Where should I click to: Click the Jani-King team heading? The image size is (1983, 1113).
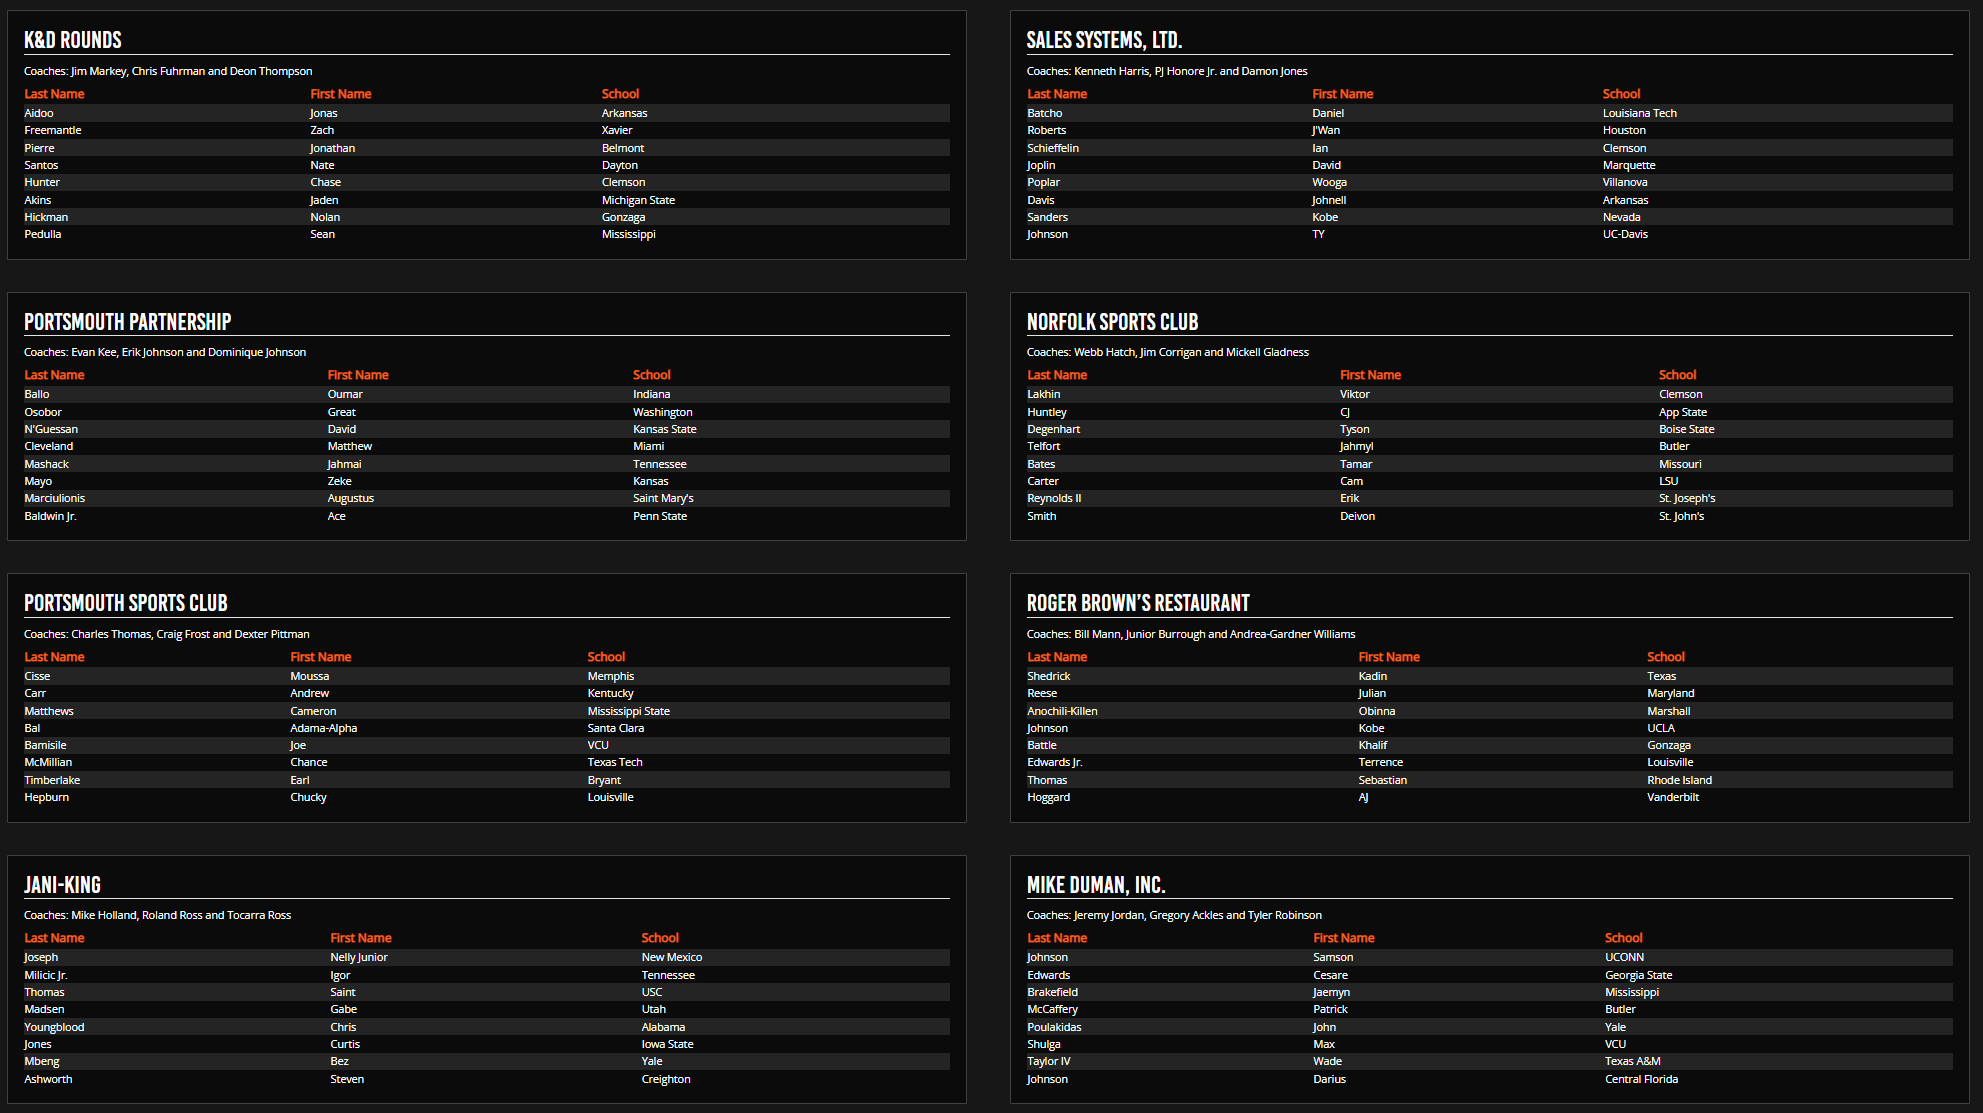click(62, 885)
